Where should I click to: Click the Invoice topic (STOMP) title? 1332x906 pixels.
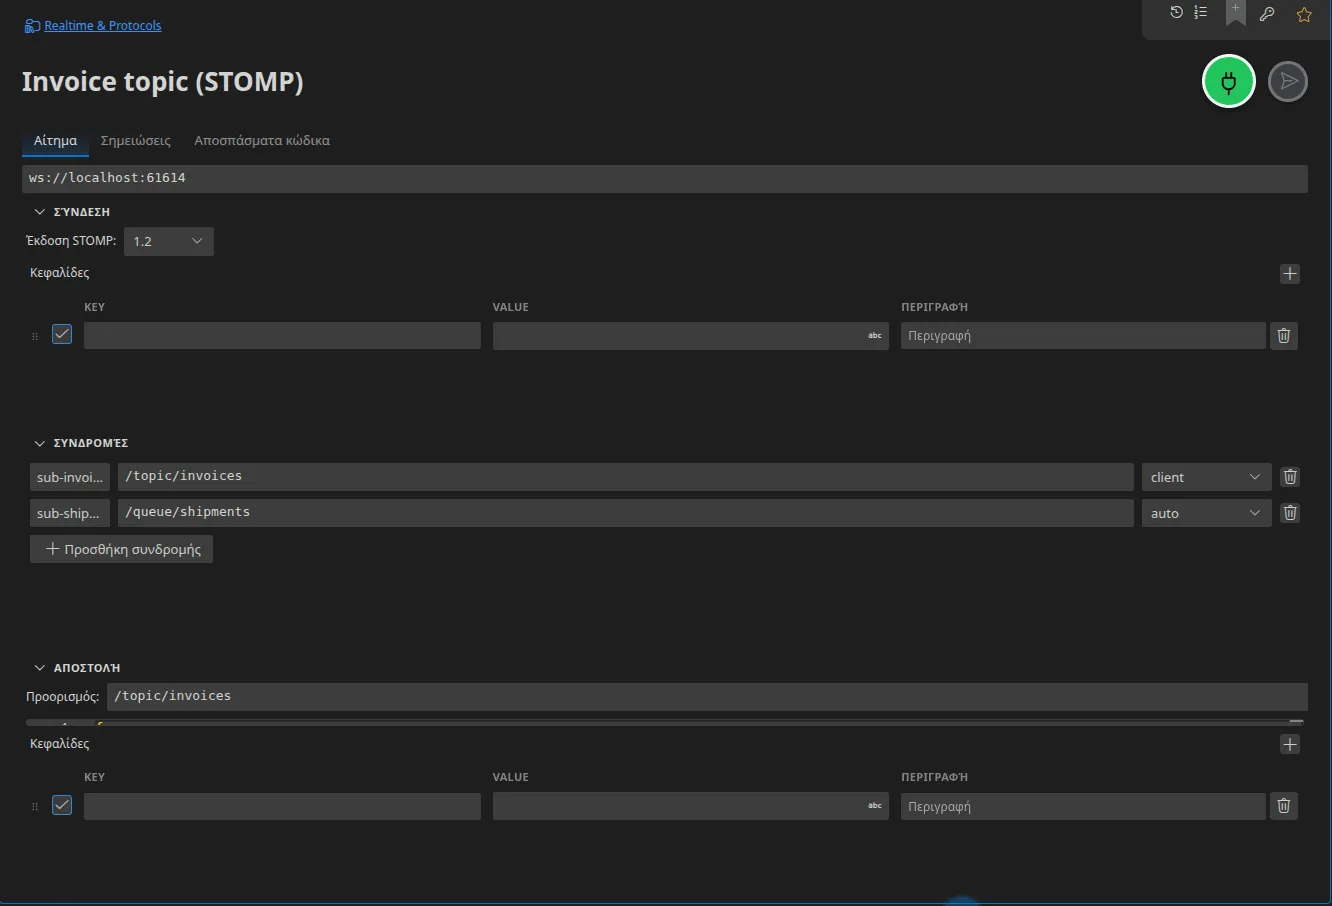click(163, 82)
